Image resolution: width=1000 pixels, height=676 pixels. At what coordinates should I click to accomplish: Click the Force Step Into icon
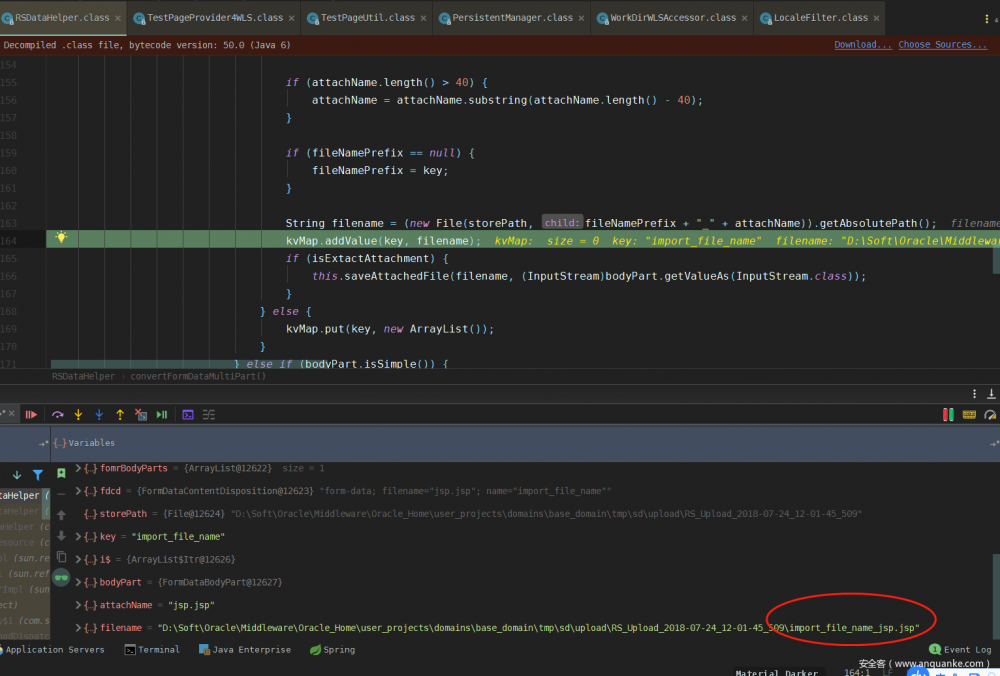click(x=99, y=414)
